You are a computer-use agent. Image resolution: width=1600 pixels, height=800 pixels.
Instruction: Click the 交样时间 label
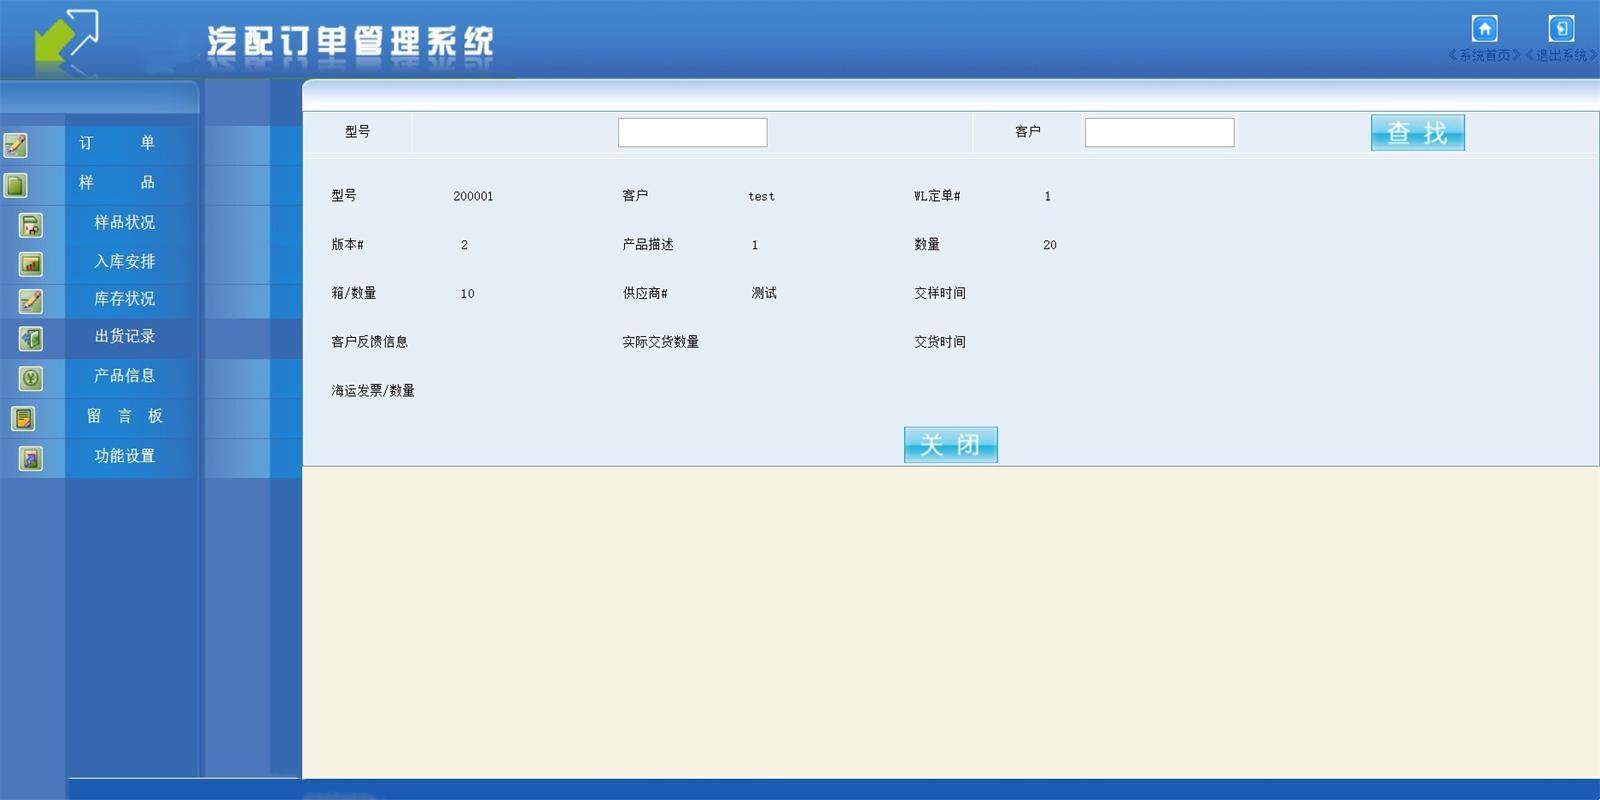940,293
